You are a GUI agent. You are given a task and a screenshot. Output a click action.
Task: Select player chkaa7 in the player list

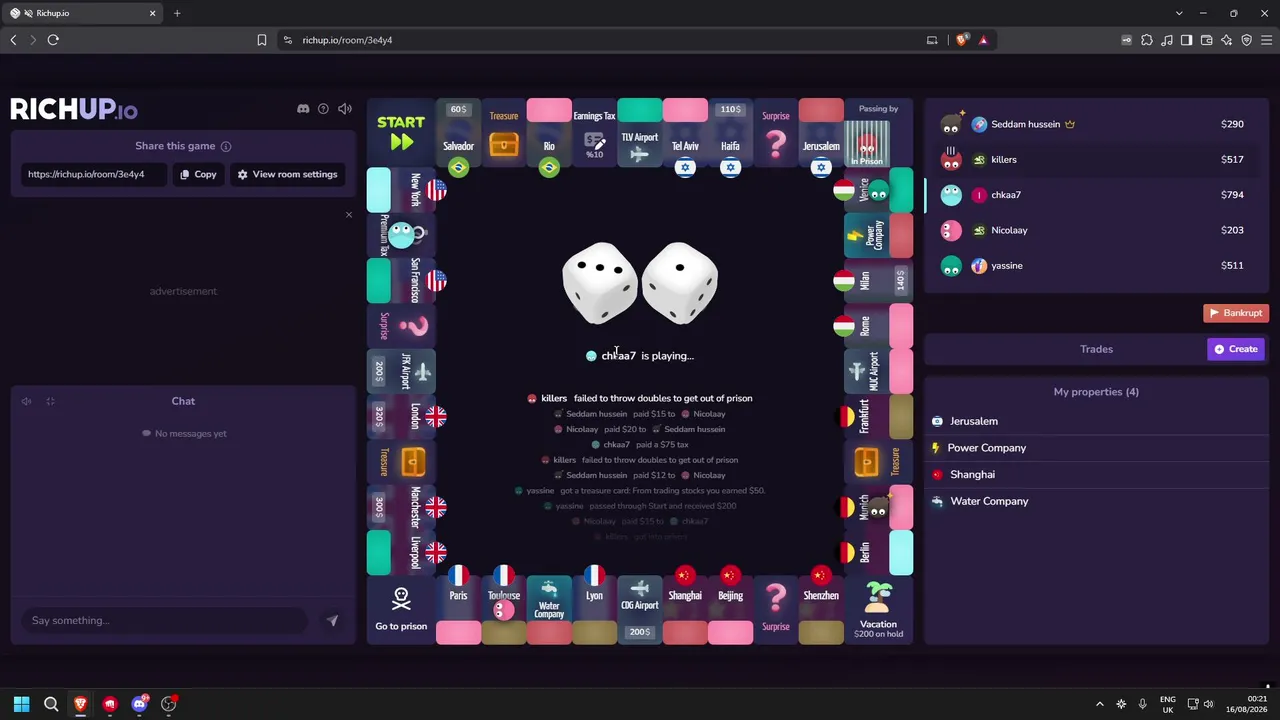(1095, 195)
